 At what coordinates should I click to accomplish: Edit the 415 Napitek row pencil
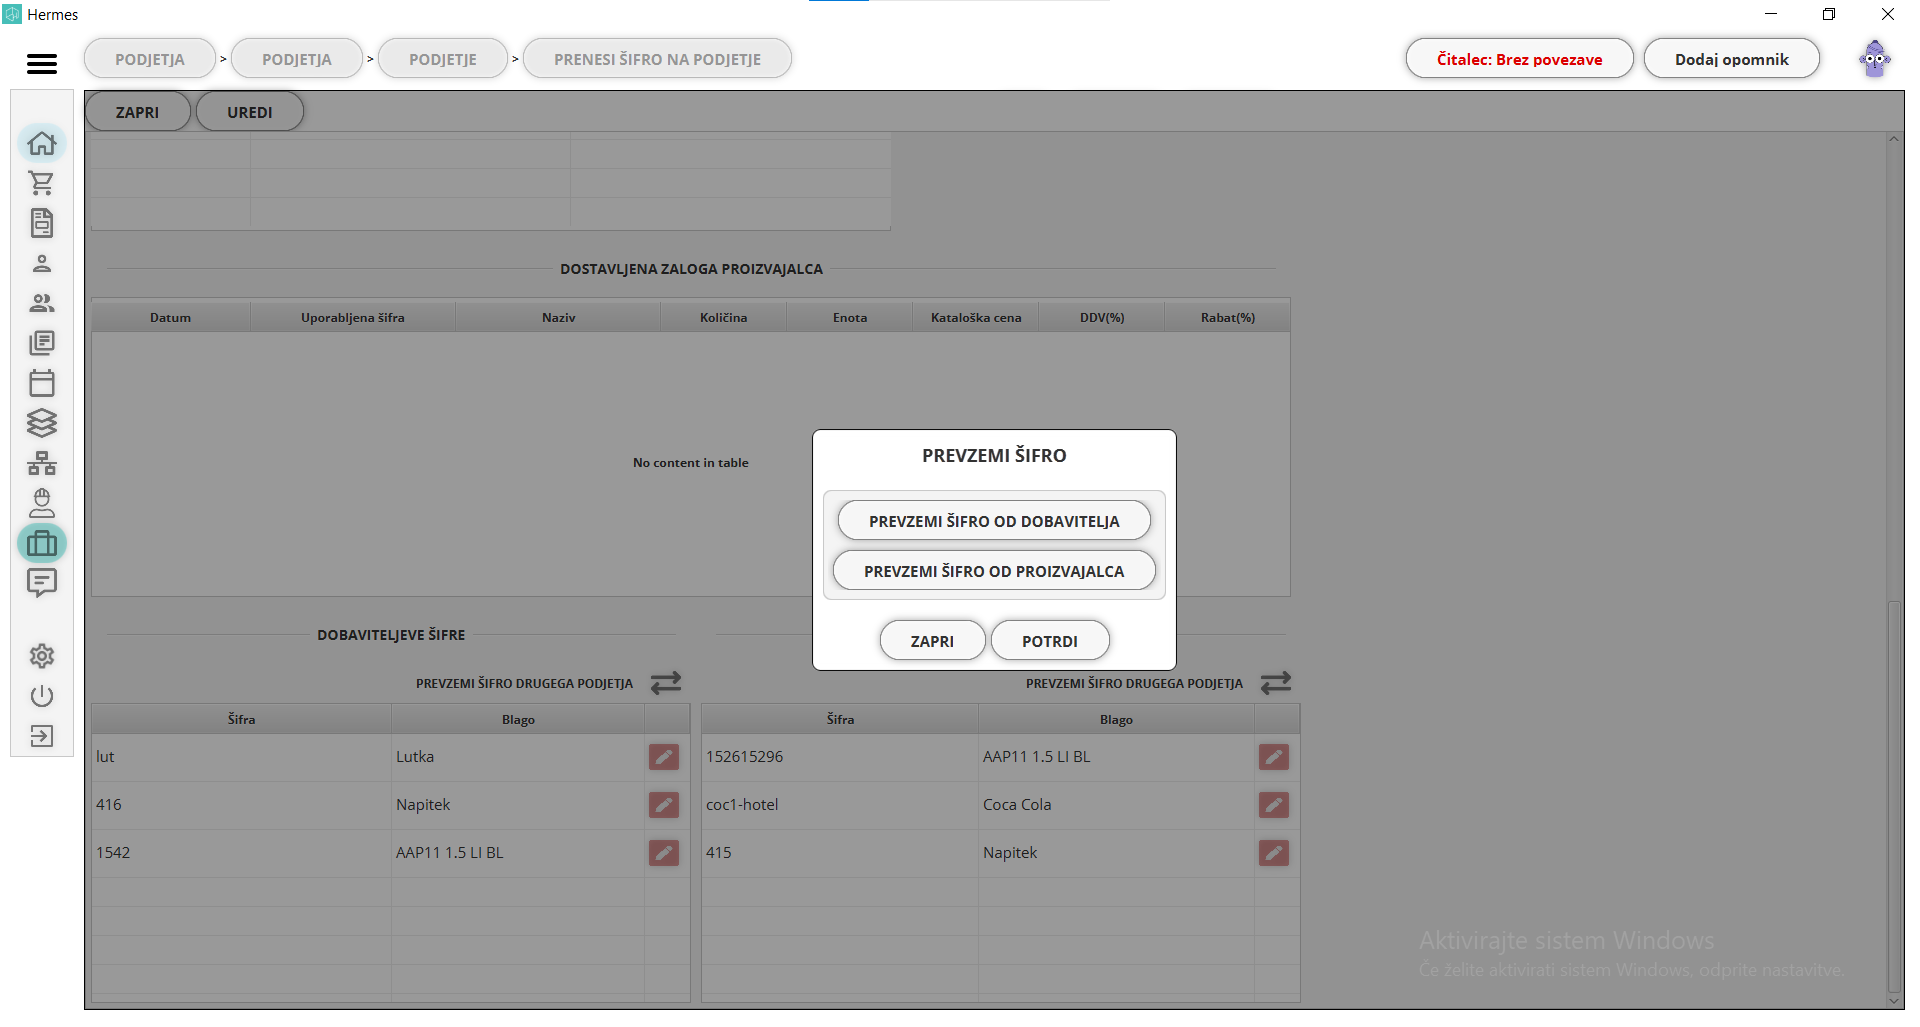pyautogui.click(x=1274, y=853)
